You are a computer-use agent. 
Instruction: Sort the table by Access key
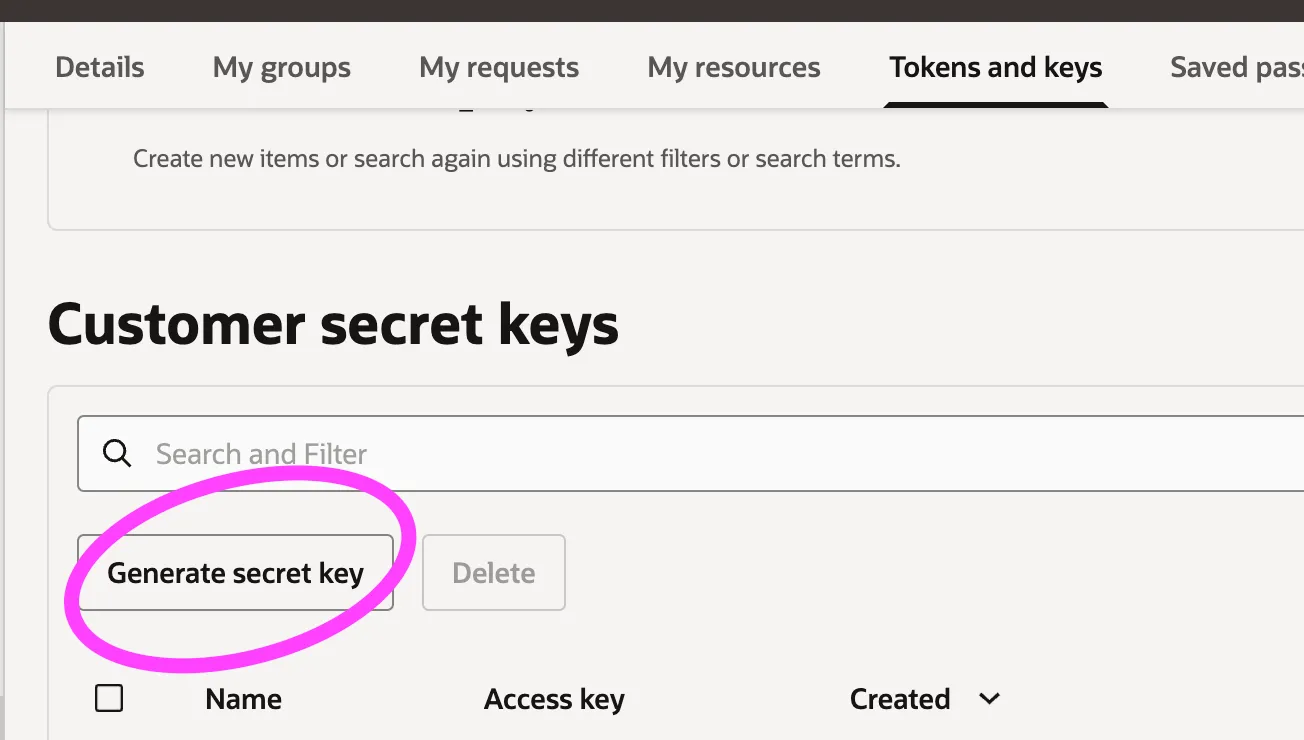coord(554,699)
